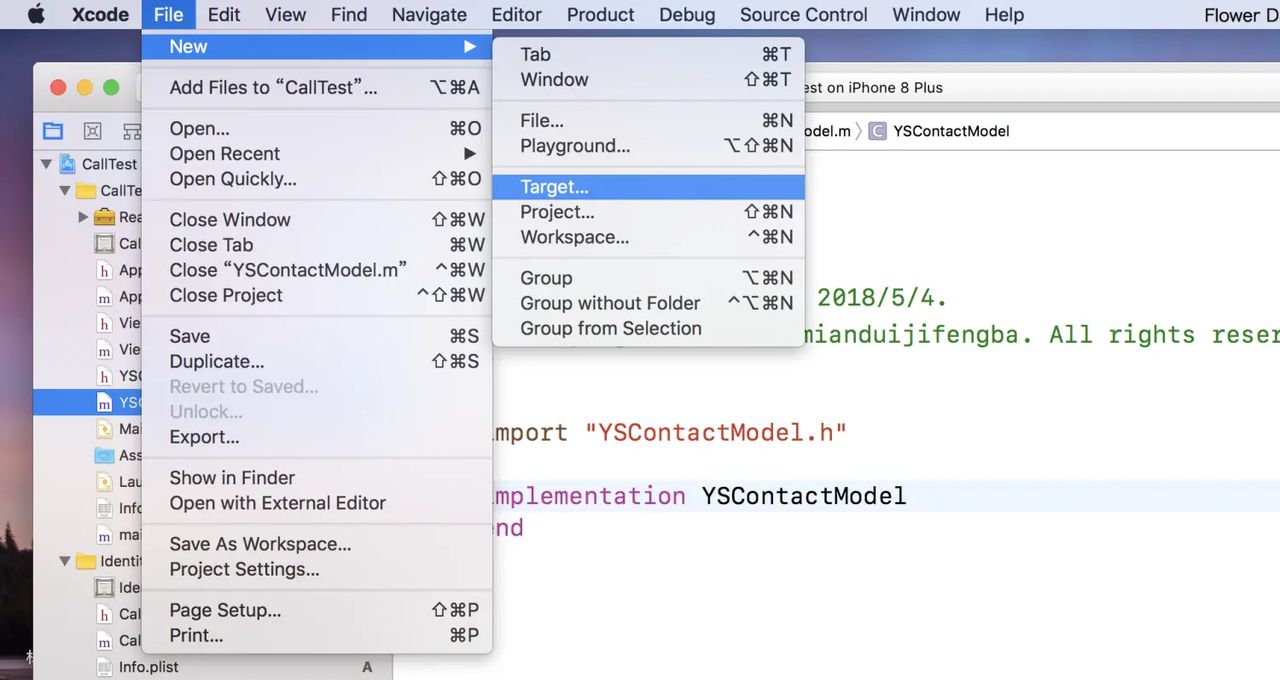Open the Edit menu

coord(224,14)
